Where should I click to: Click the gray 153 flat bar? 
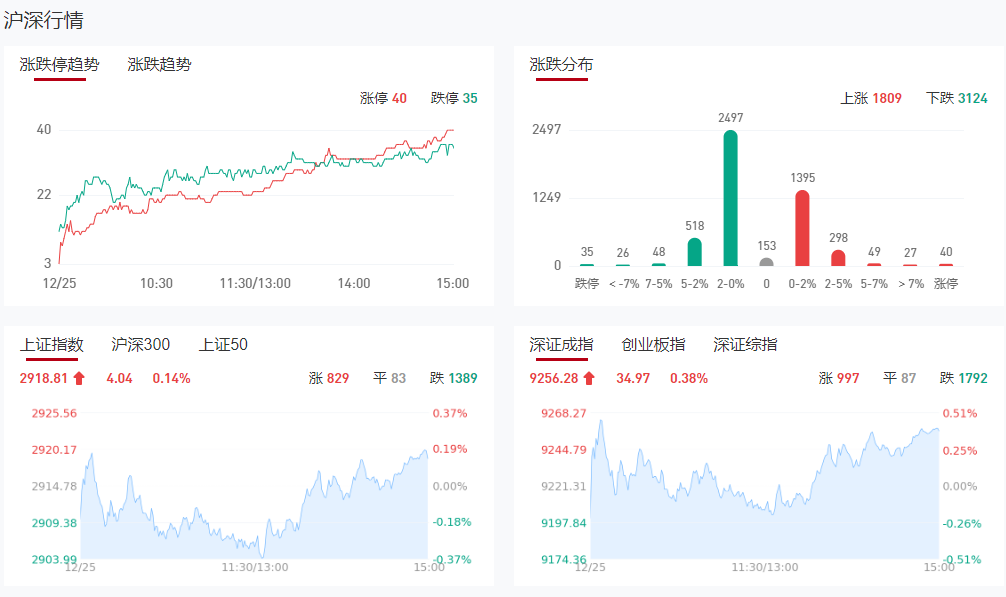[766, 262]
